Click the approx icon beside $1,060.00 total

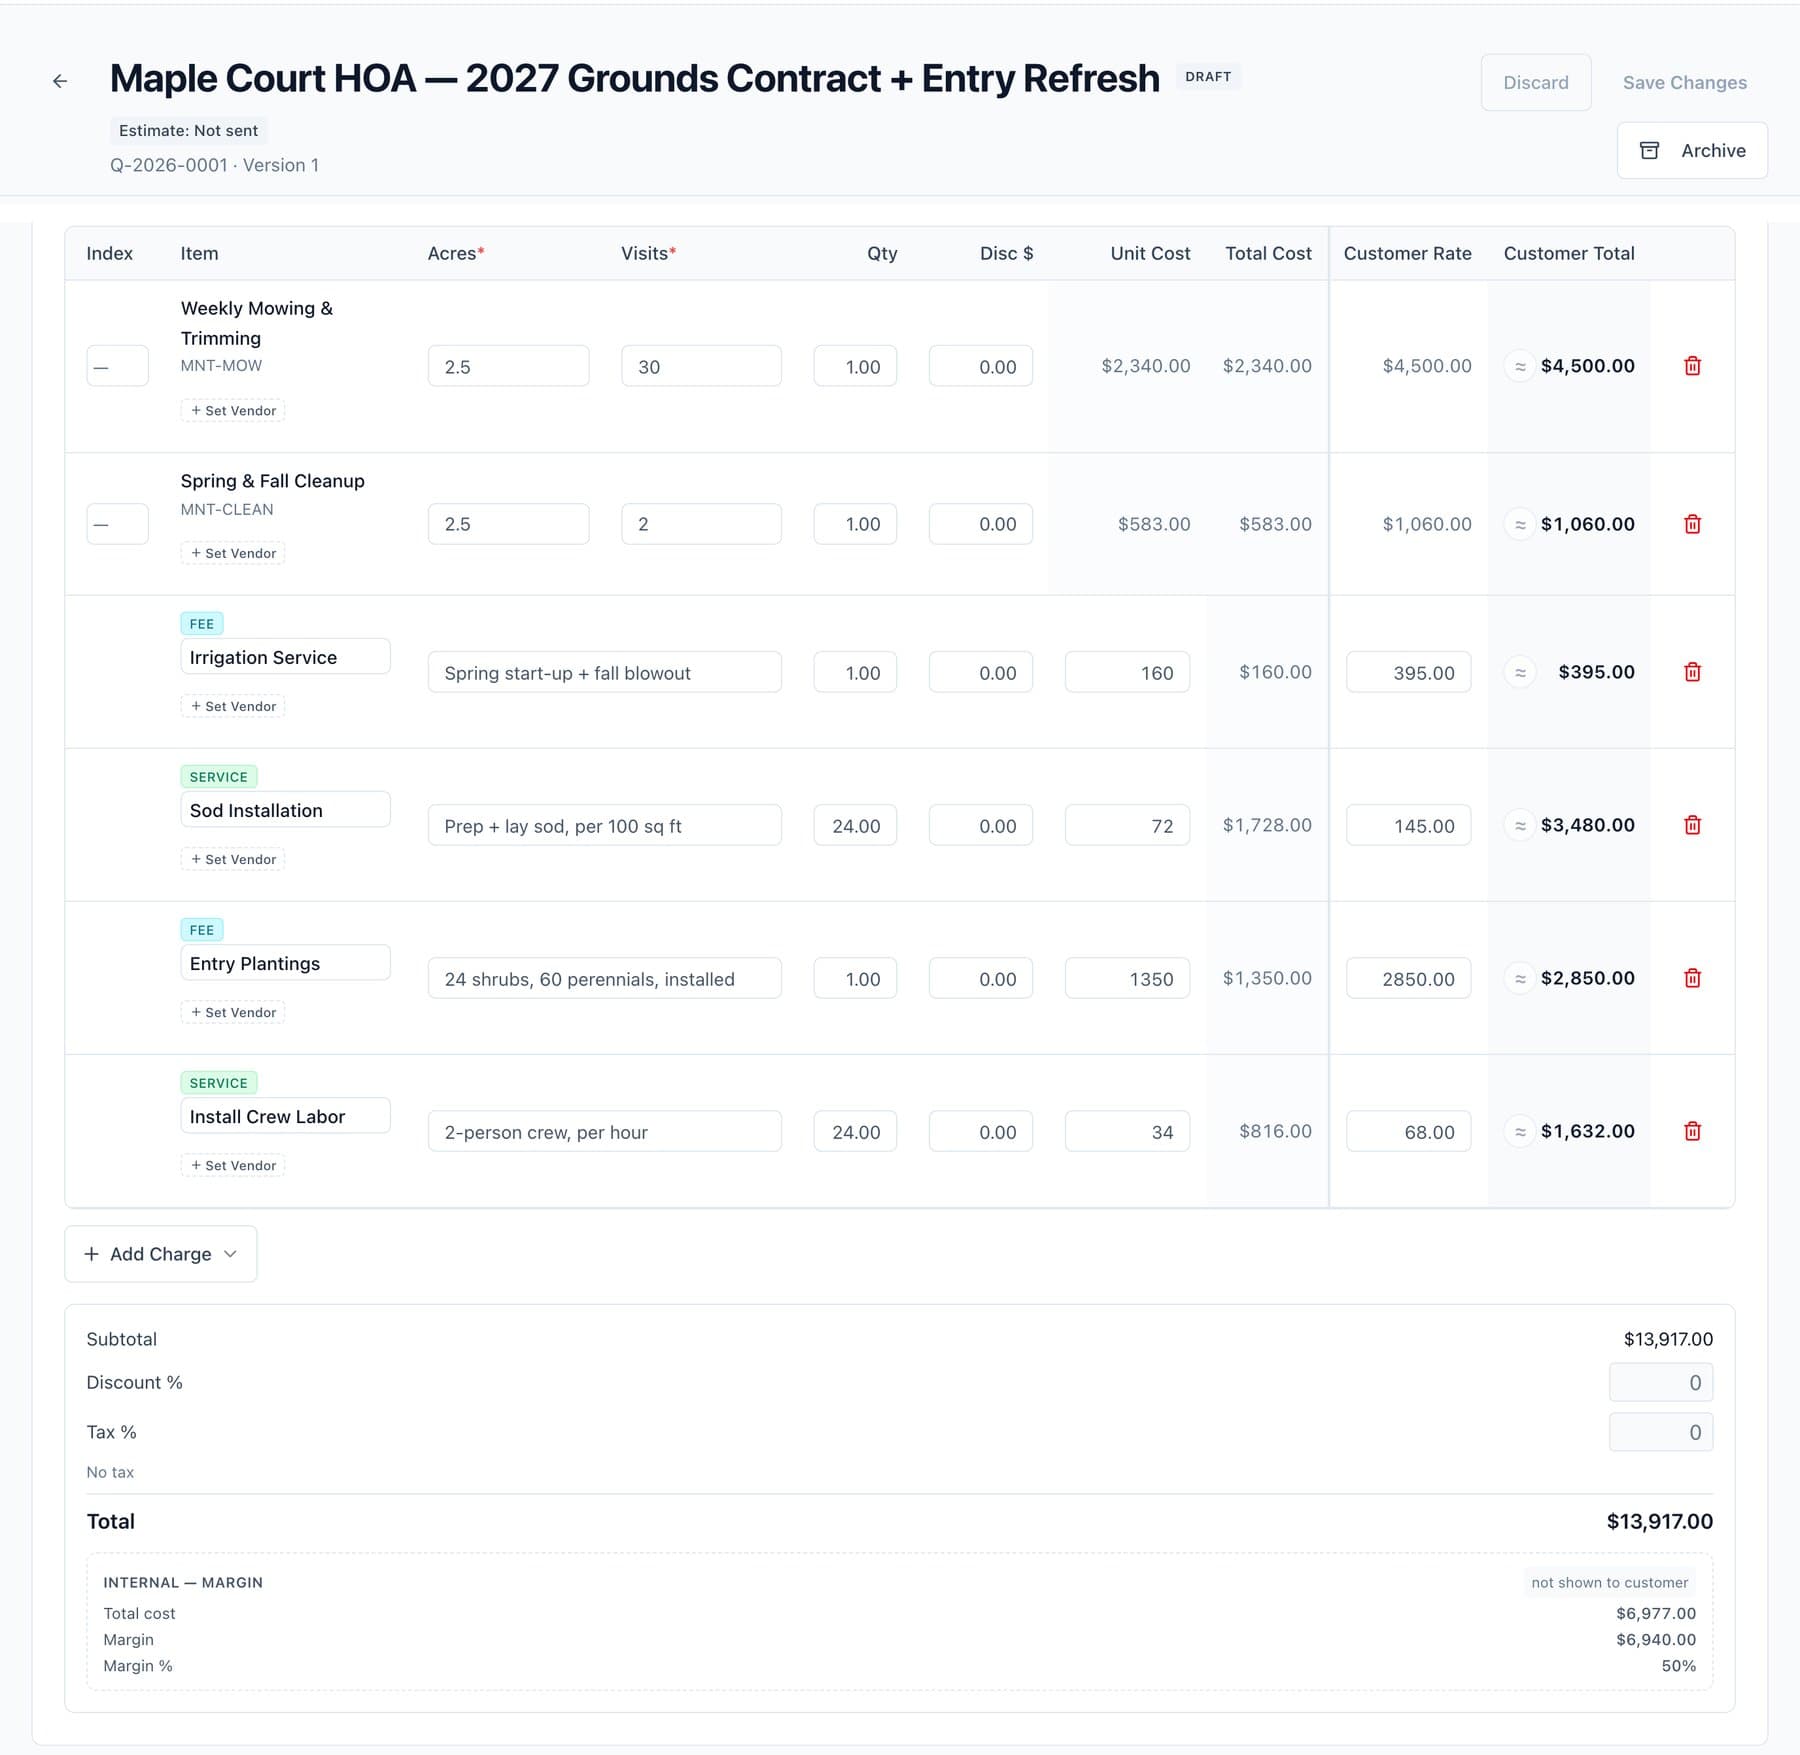[1520, 524]
